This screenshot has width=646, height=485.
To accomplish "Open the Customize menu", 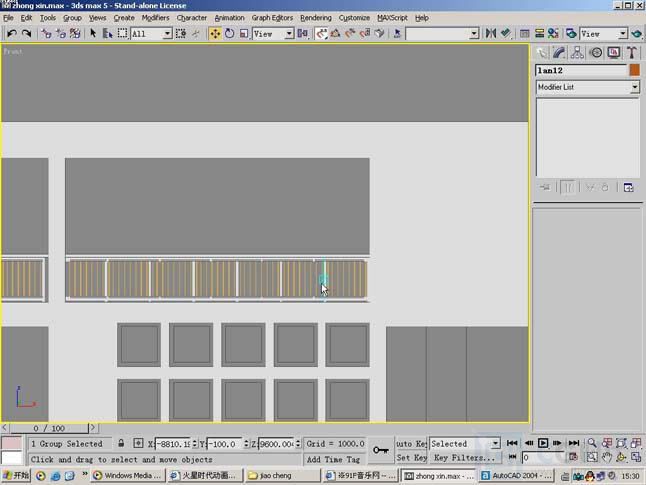I will coord(354,18).
